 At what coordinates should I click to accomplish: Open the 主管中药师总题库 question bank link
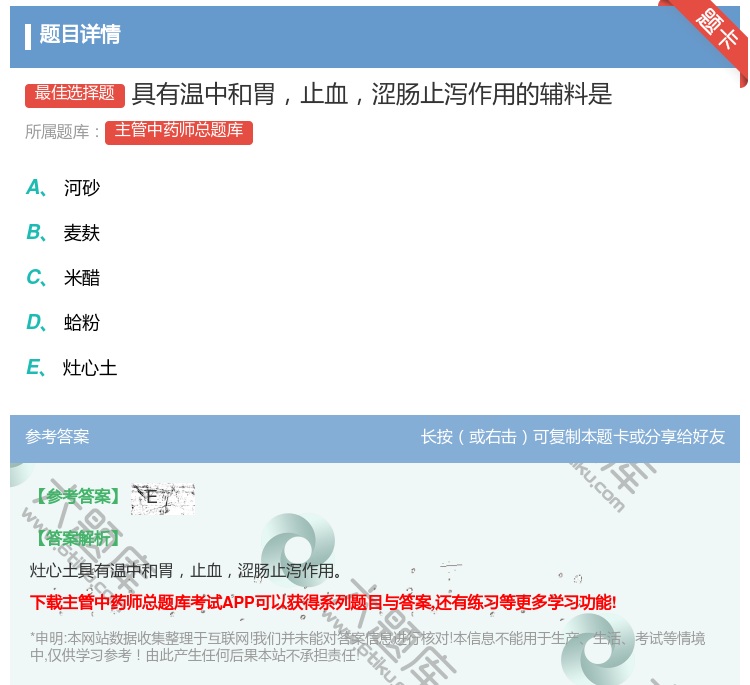178,131
